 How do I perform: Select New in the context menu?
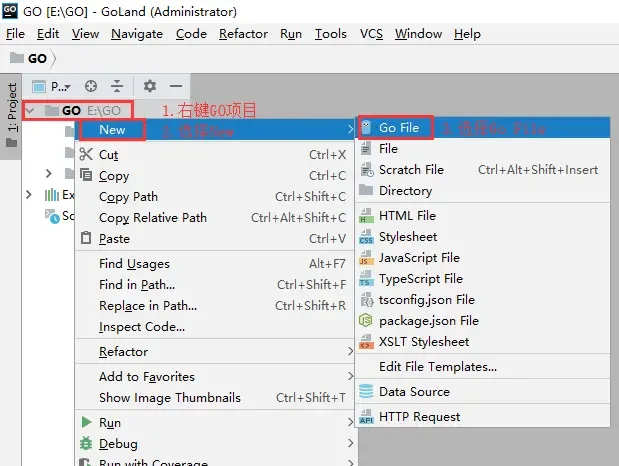(216, 130)
